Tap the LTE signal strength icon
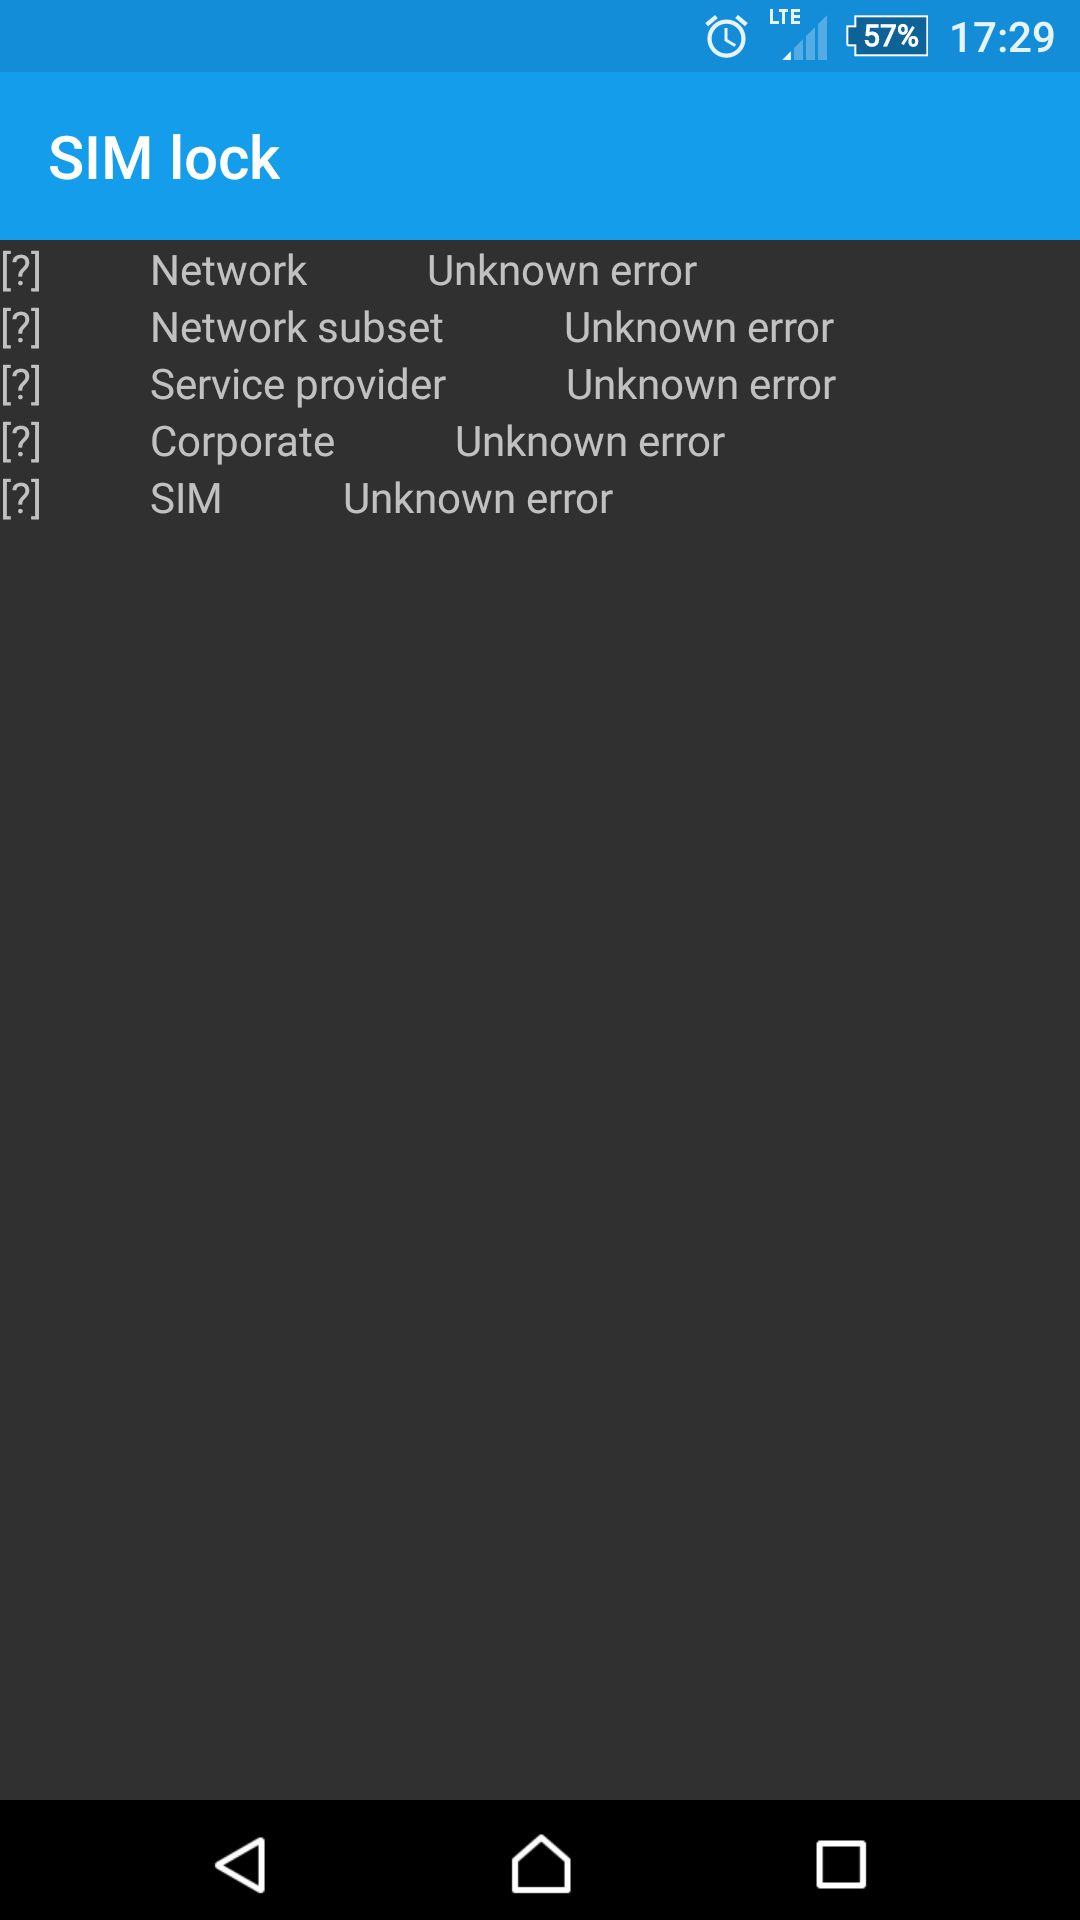 click(x=800, y=35)
